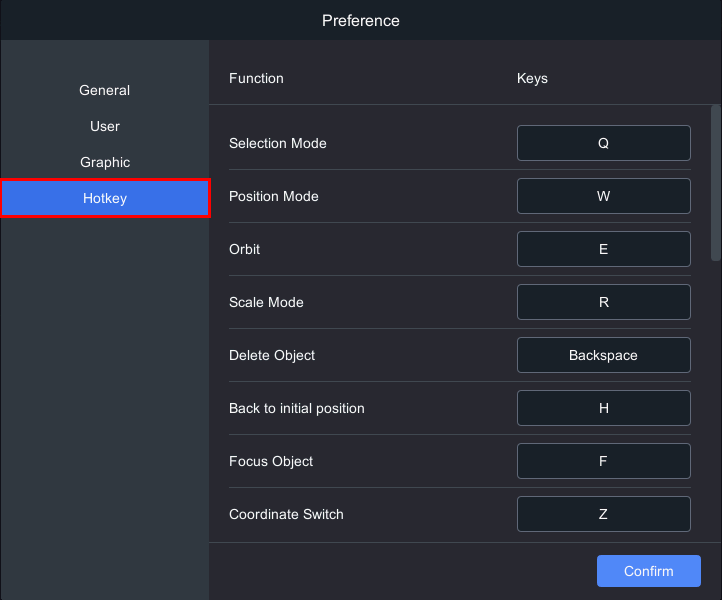722x600 pixels.
Task: Switch to the User preferences tab
Action: (105, 126)
